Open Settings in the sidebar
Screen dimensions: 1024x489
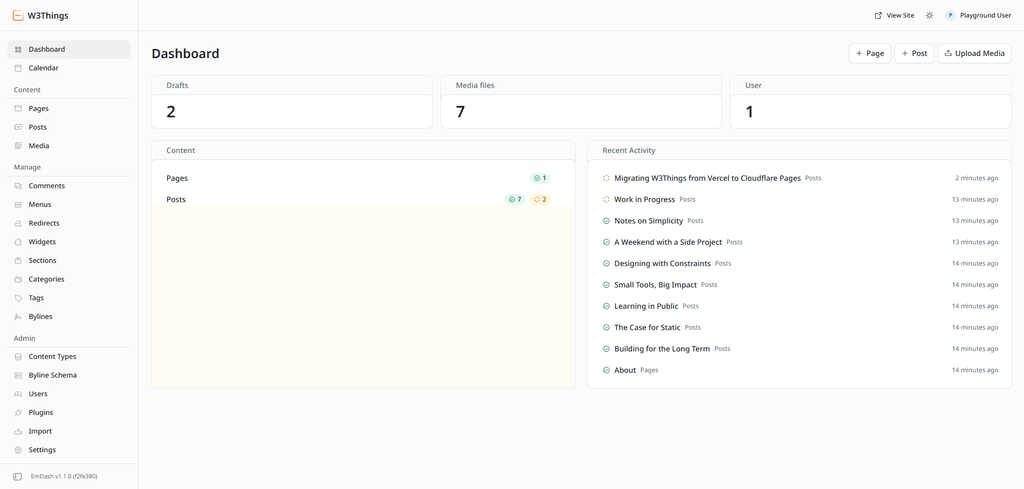69,450
